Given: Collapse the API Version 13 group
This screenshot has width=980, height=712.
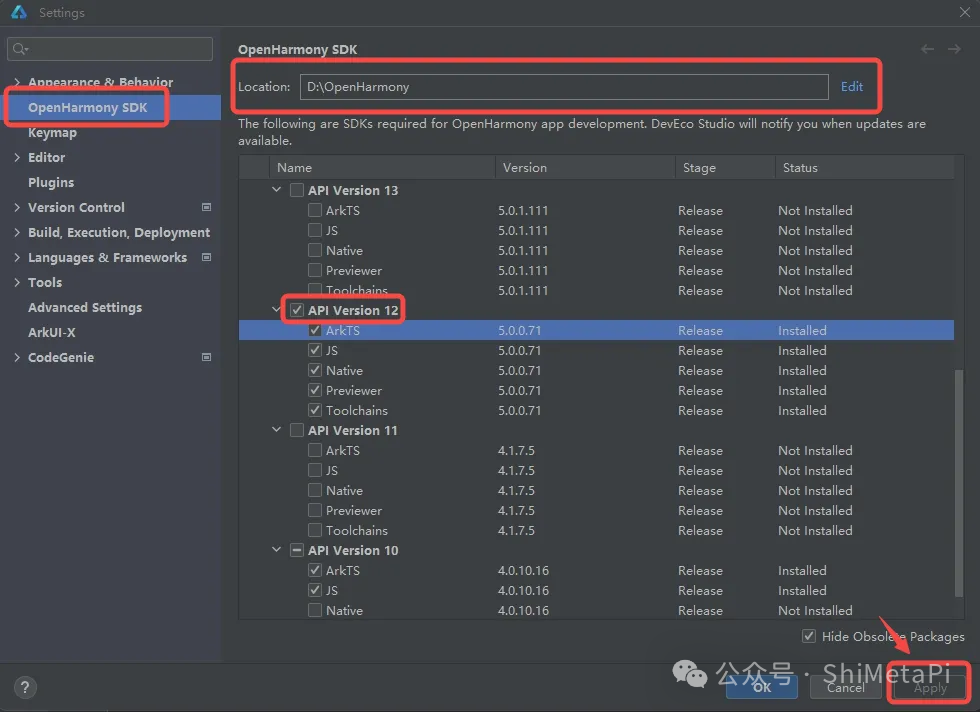Looking at the screenshot, I should 276,189.
